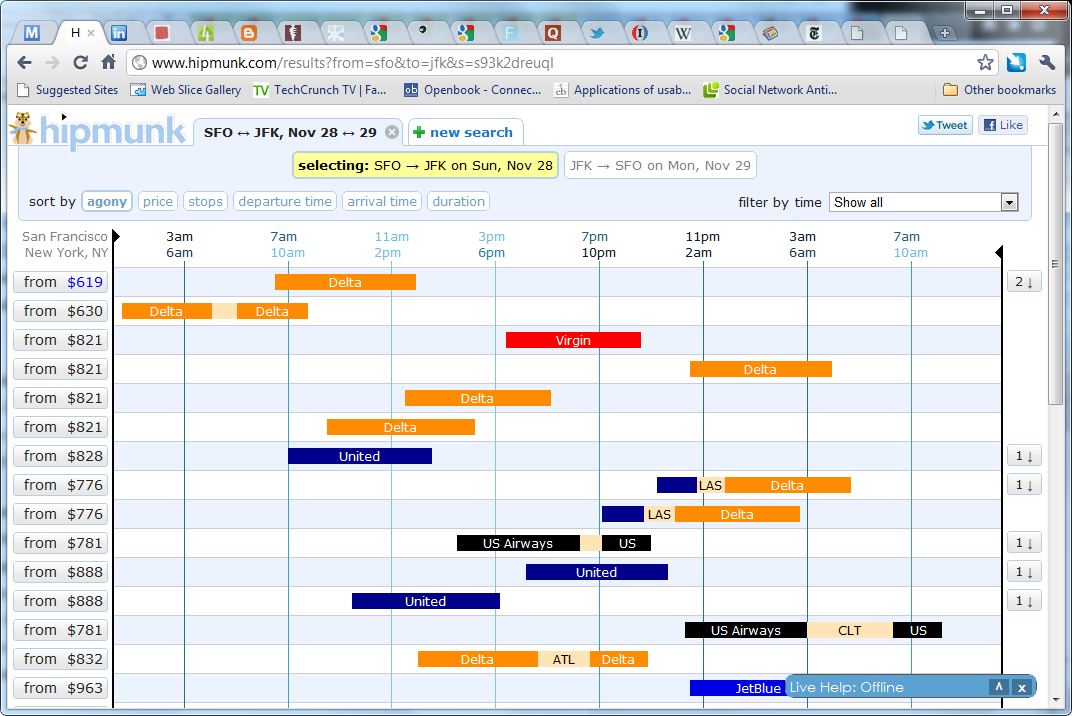
Task: Expand 1 similar flight for first $776 row
Action: coord(1023,485)
